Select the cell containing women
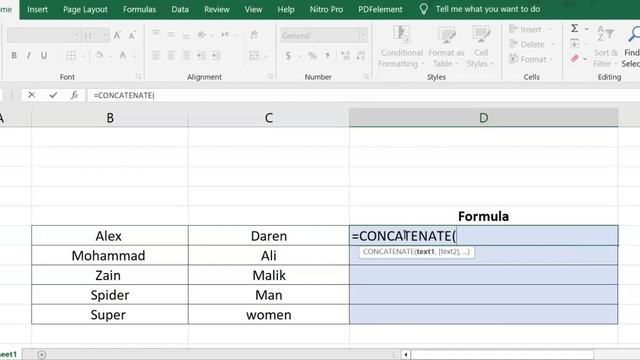 [x=269, y=315]
